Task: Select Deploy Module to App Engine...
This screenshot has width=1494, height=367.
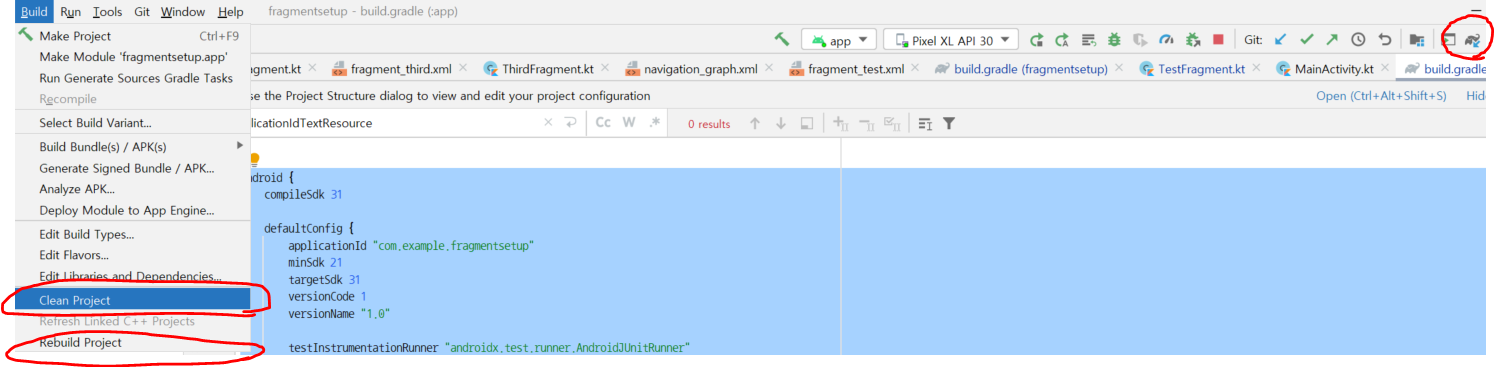Action: click(133, 210)
